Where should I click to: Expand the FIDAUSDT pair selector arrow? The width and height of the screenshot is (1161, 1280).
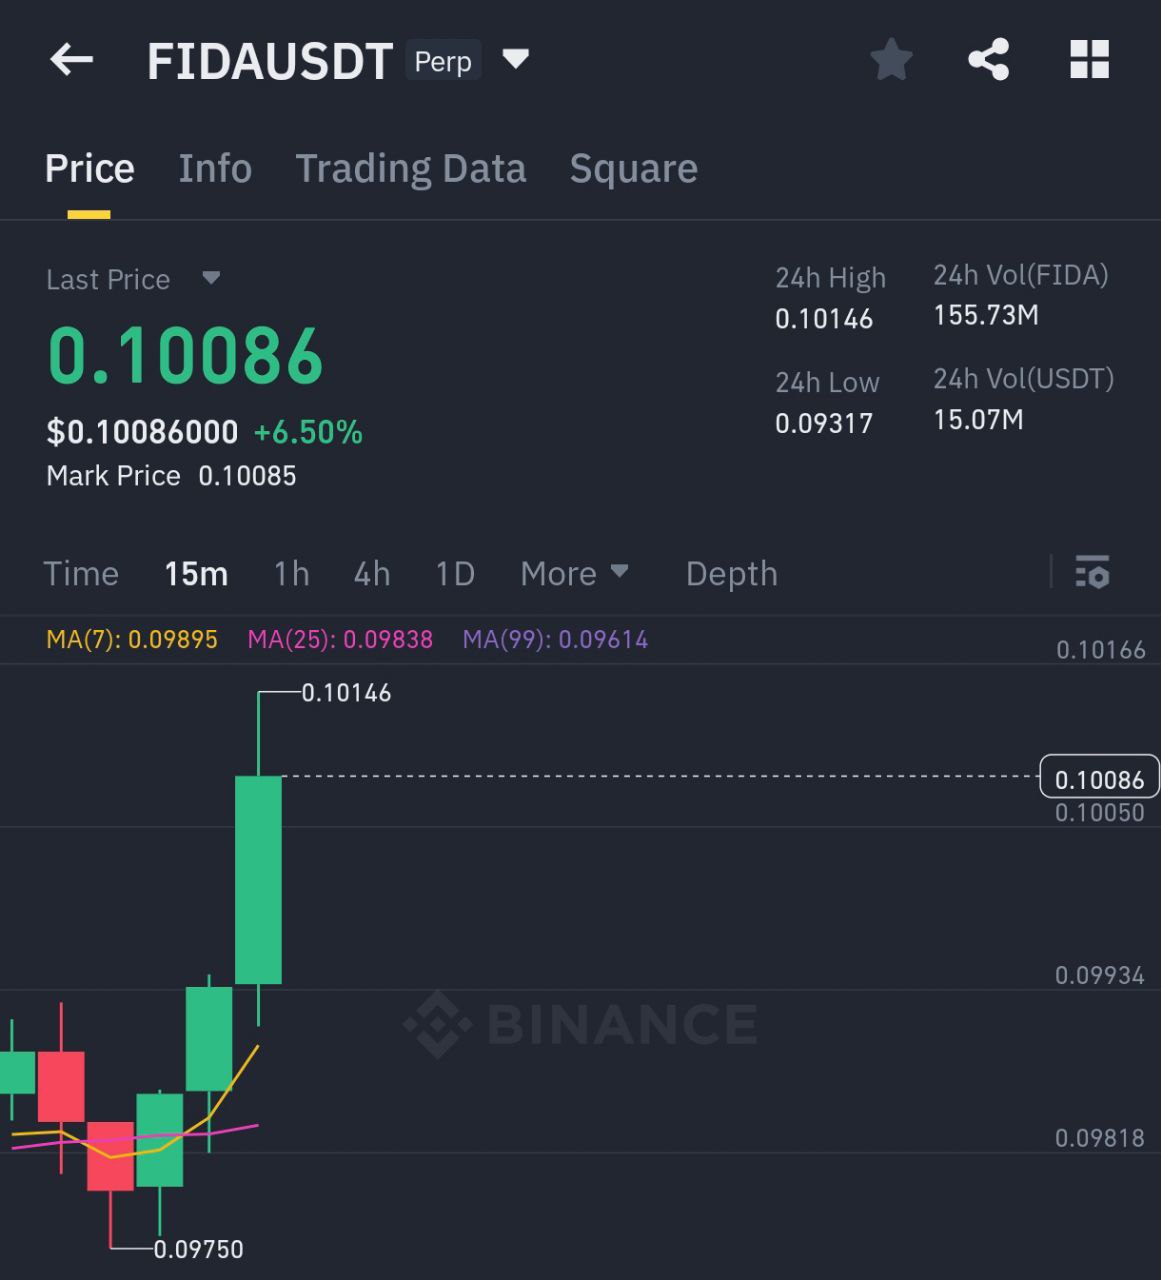516,60
